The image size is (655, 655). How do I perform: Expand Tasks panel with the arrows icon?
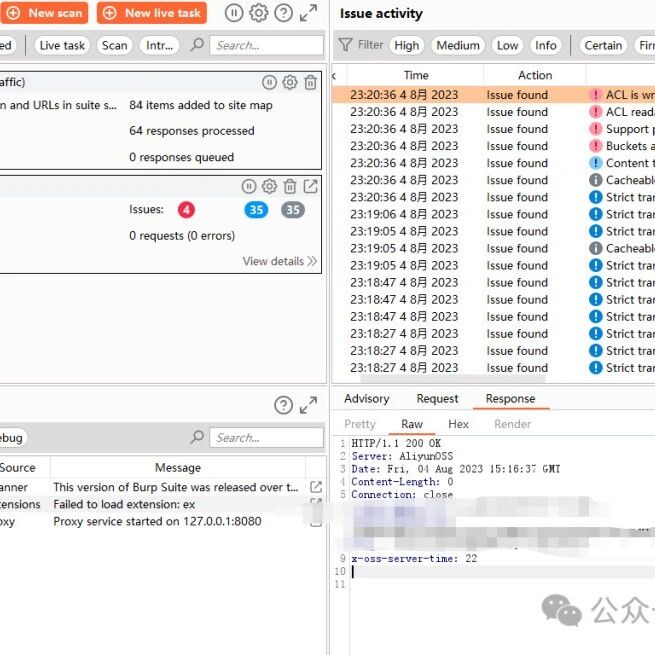click(x=308, y=13)
